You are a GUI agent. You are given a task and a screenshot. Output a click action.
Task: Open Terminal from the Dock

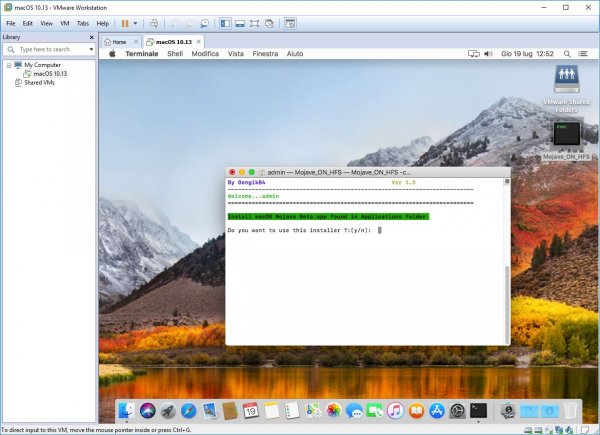478,411
